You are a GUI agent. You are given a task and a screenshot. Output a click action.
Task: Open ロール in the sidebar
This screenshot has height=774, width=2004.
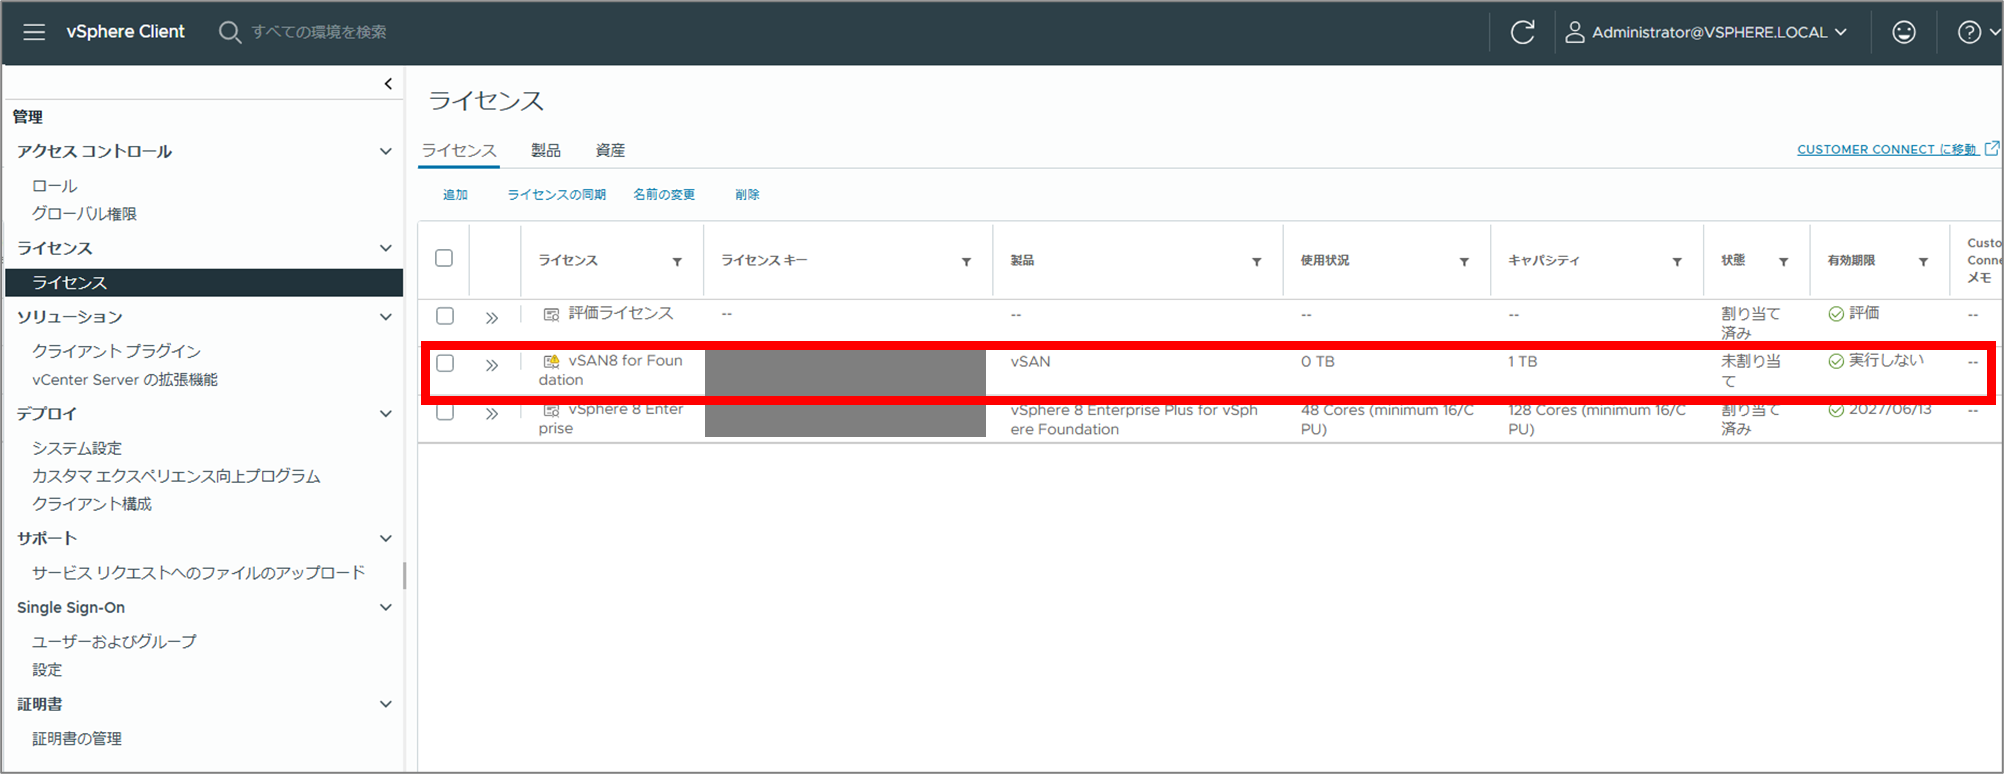55,186
